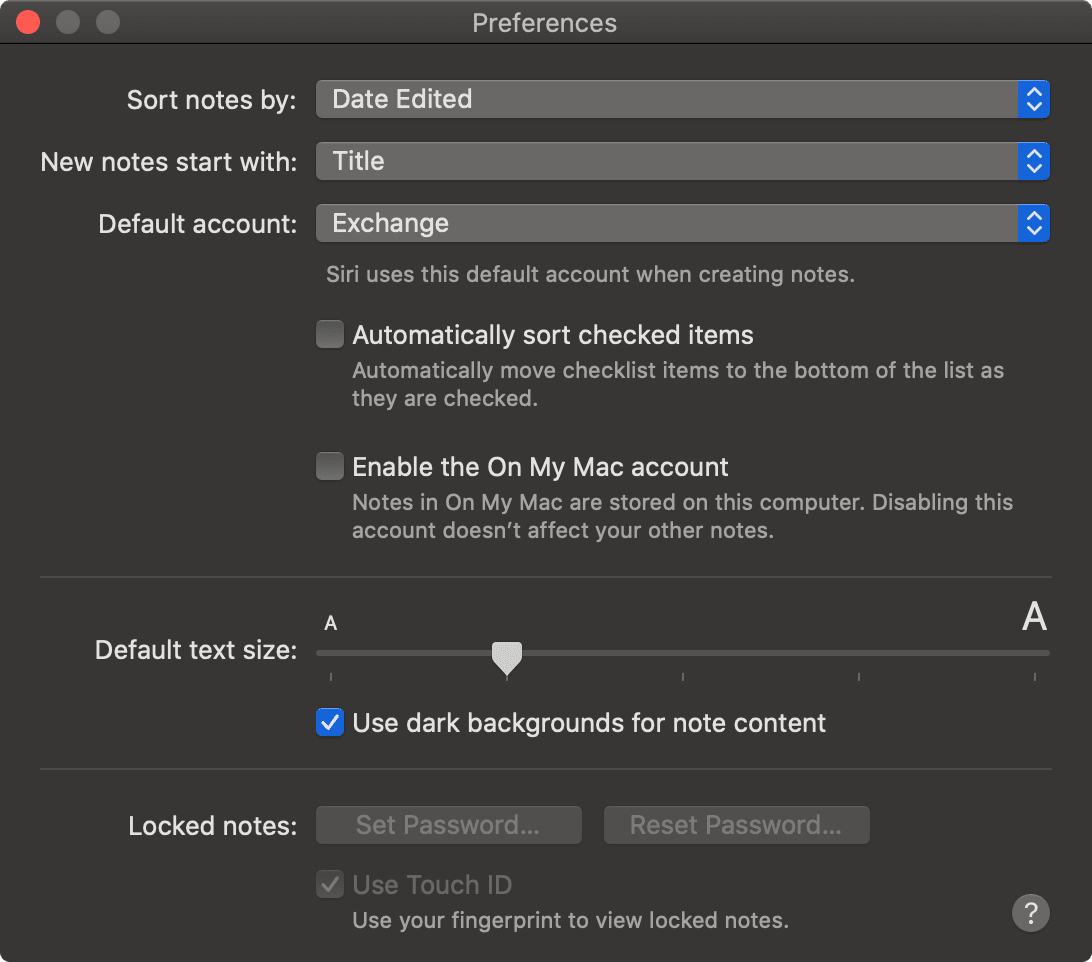The image size is (1092, 962).
Task: Enable the On My Mac account checkbox
Action: [x=330, y=466]
